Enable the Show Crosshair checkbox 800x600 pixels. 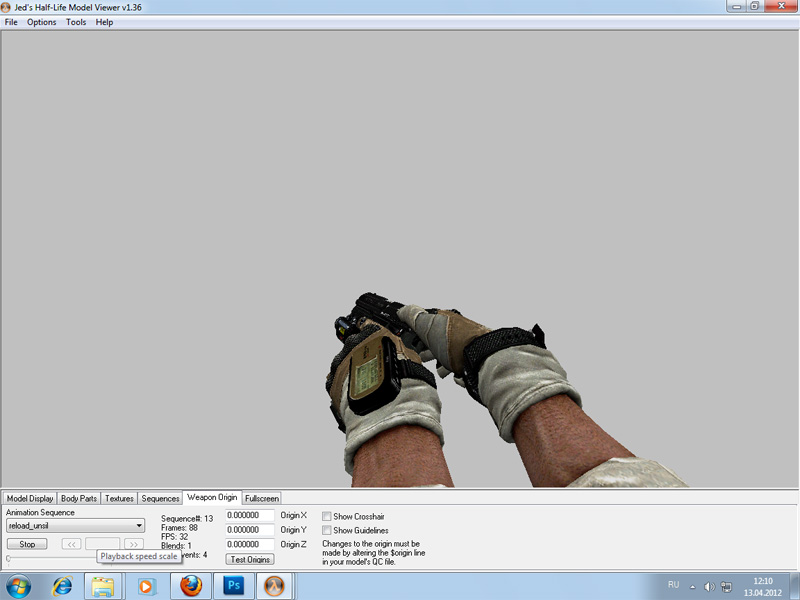[x=327, y=516]
